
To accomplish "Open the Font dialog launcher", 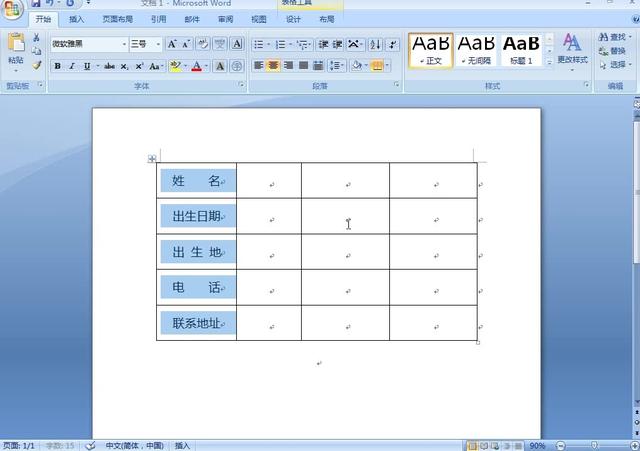I will (241, 84).
